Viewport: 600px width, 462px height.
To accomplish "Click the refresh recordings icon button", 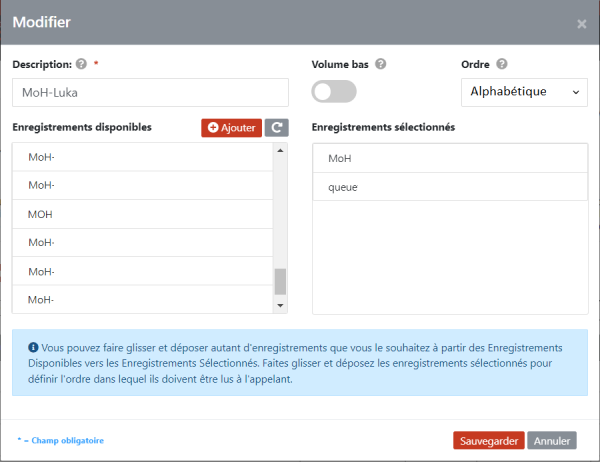I will (277, 127).
